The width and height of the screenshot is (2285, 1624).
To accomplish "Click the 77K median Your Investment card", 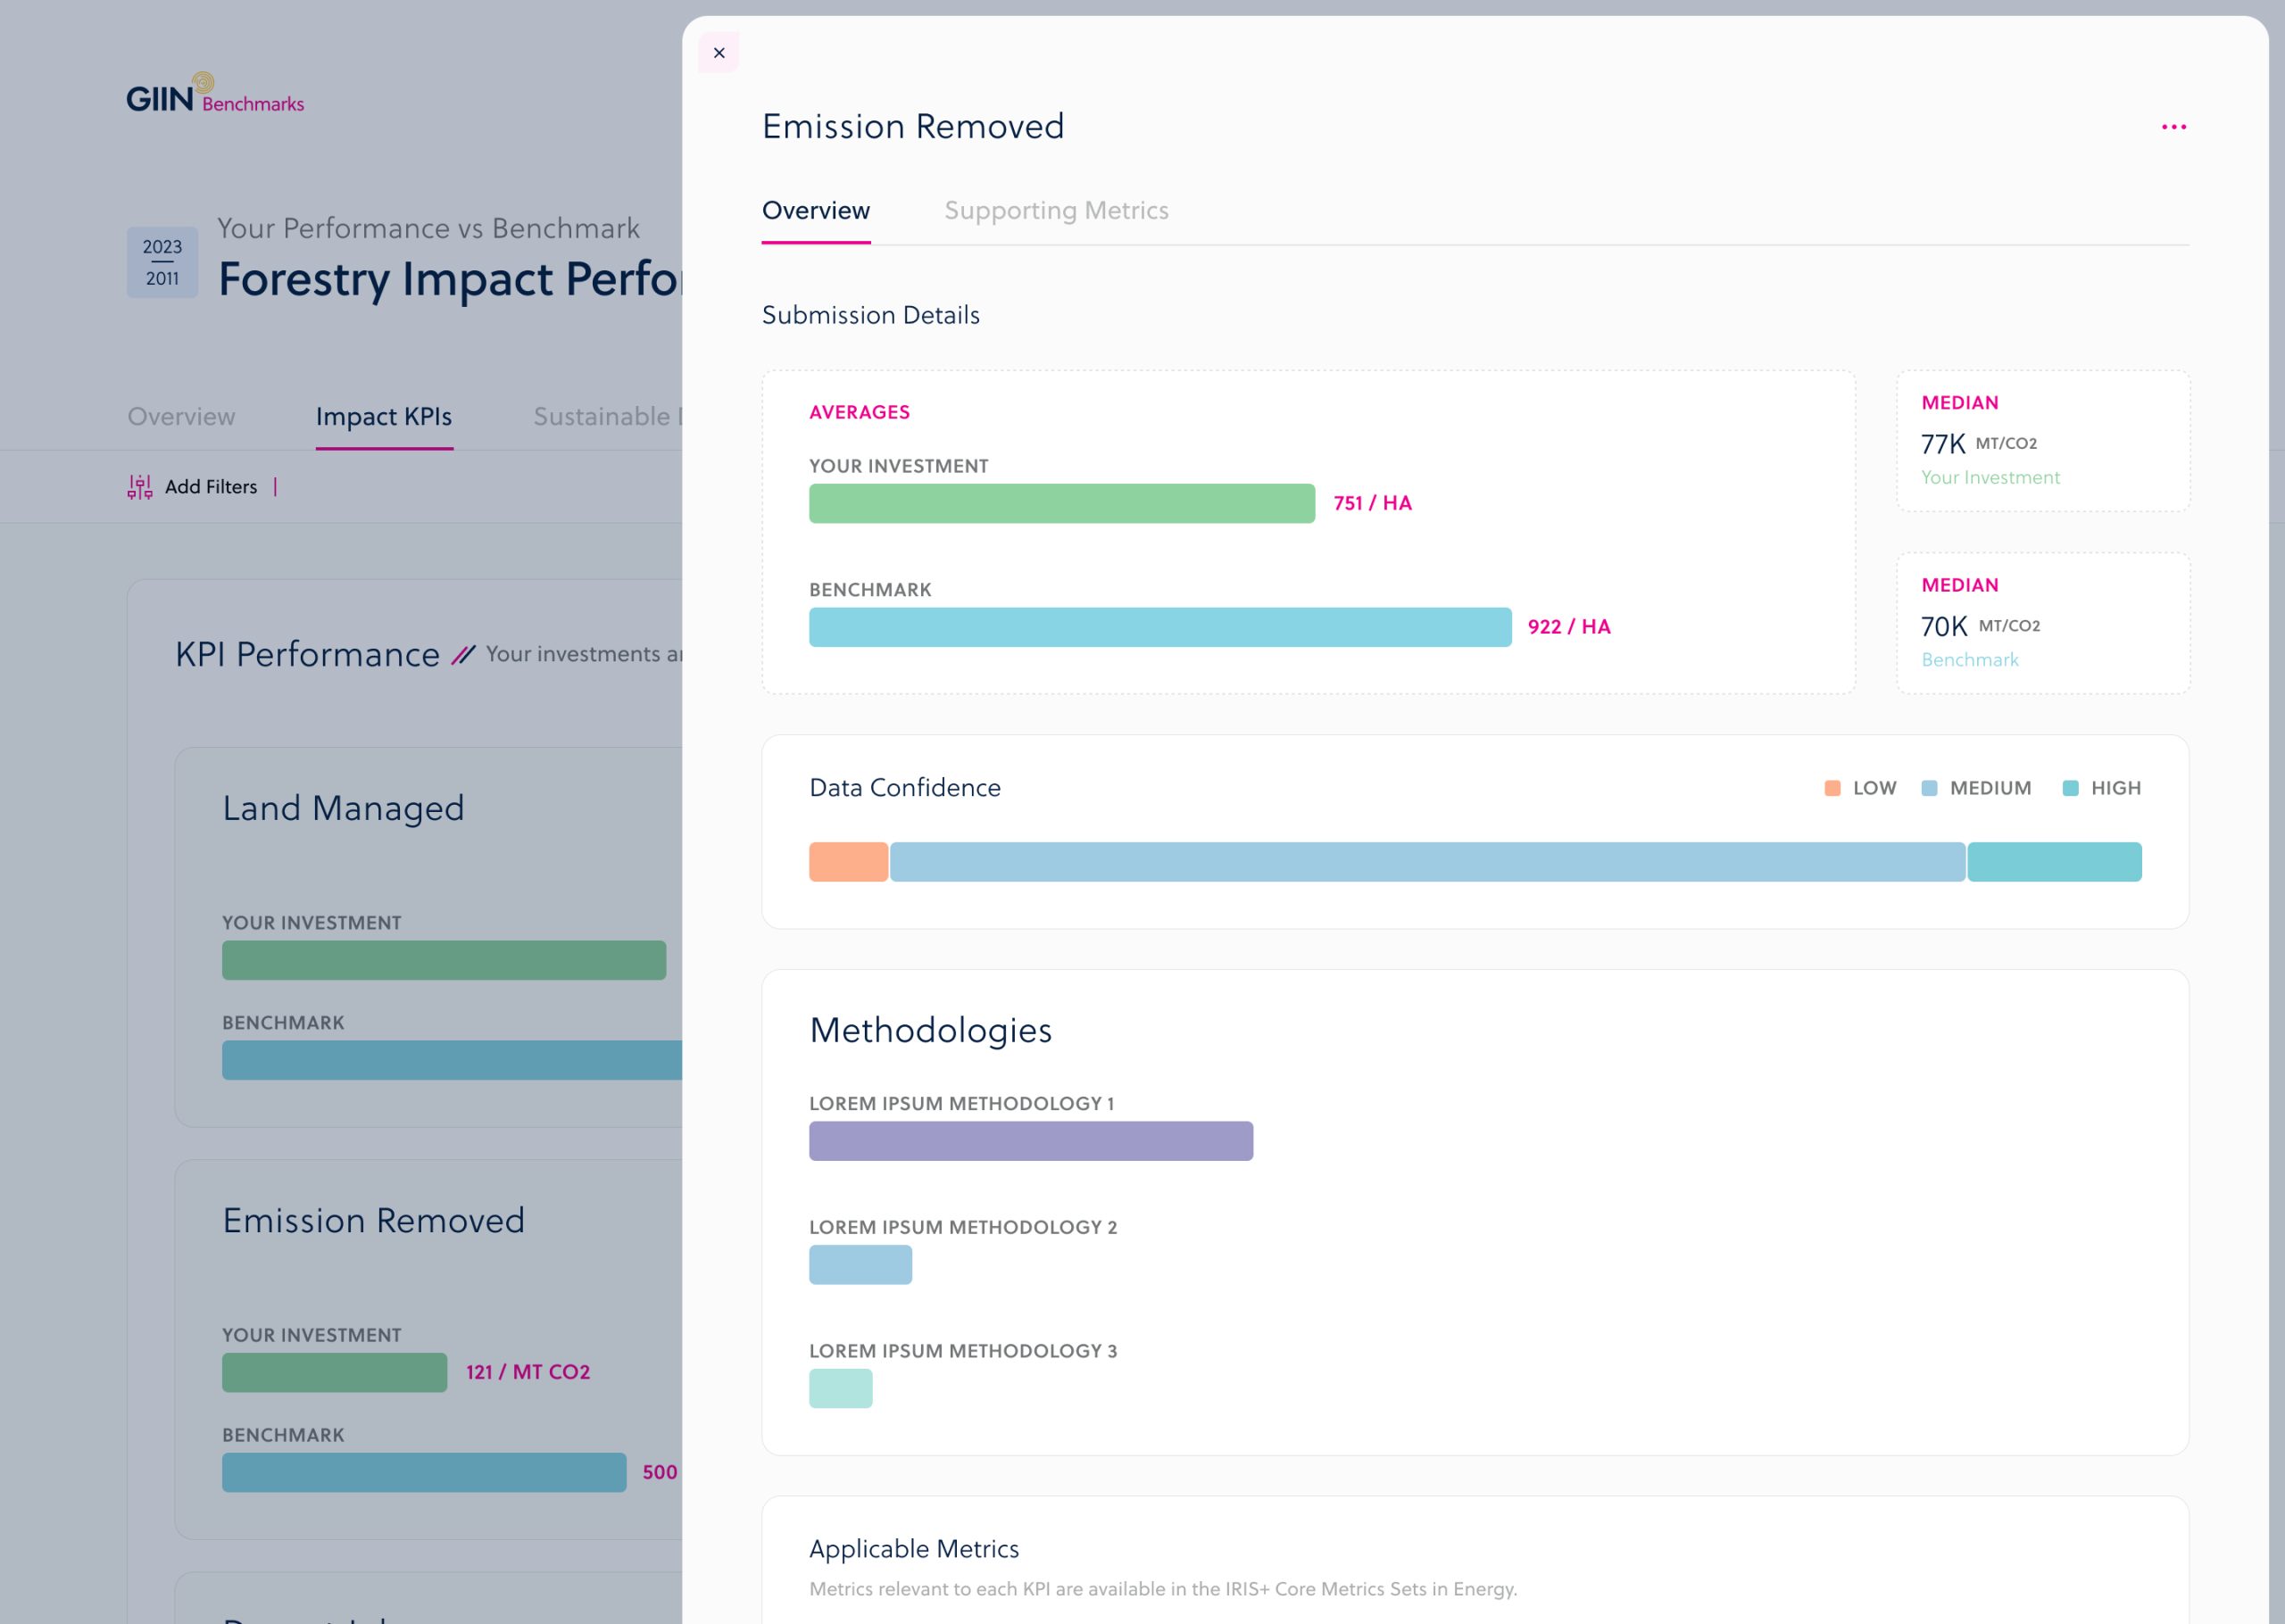I will [x=2042, y=441].
